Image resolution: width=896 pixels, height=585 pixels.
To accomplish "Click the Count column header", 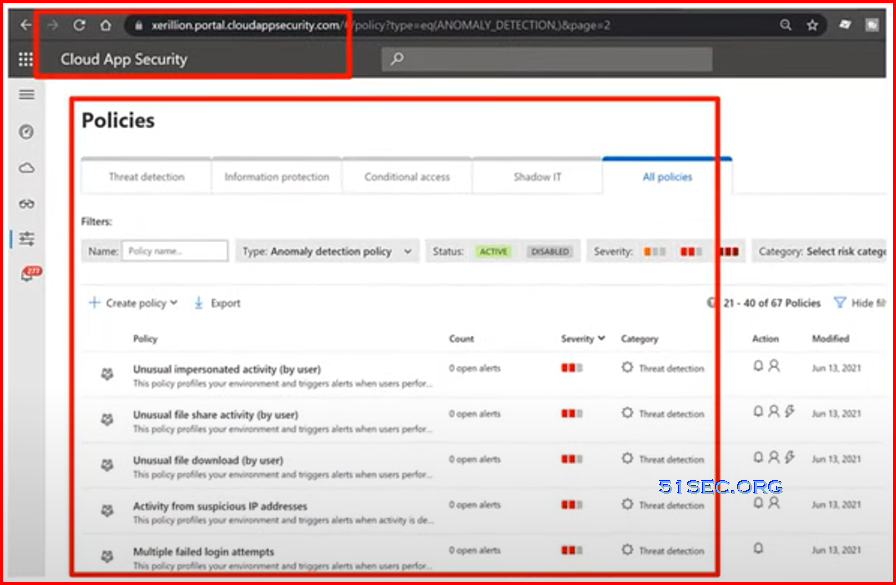I will 461,339.
